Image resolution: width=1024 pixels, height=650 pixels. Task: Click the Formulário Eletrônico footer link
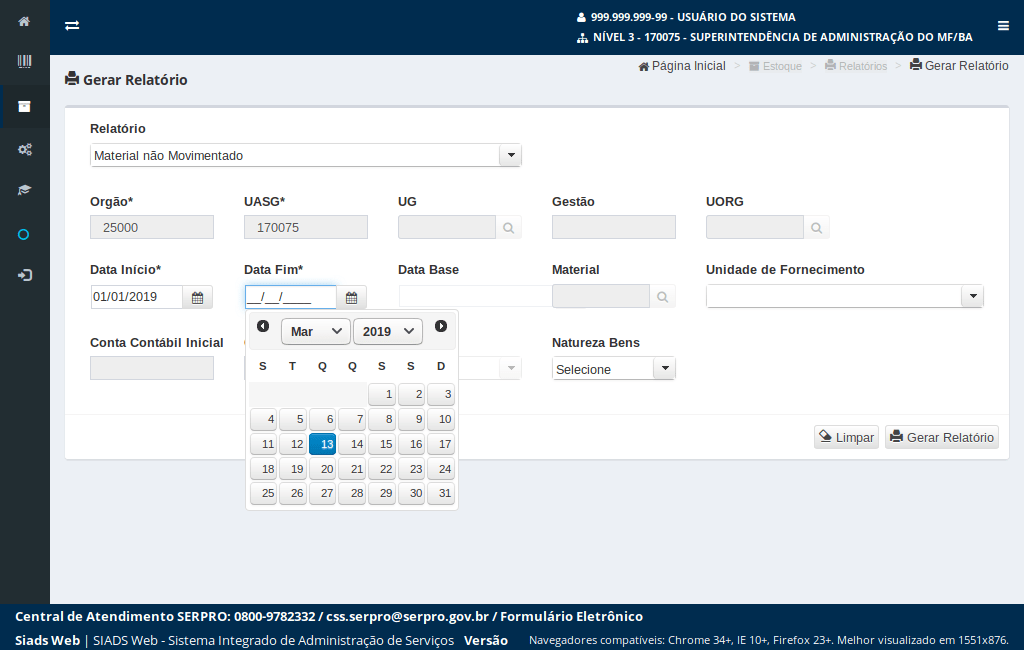(571, 616)
